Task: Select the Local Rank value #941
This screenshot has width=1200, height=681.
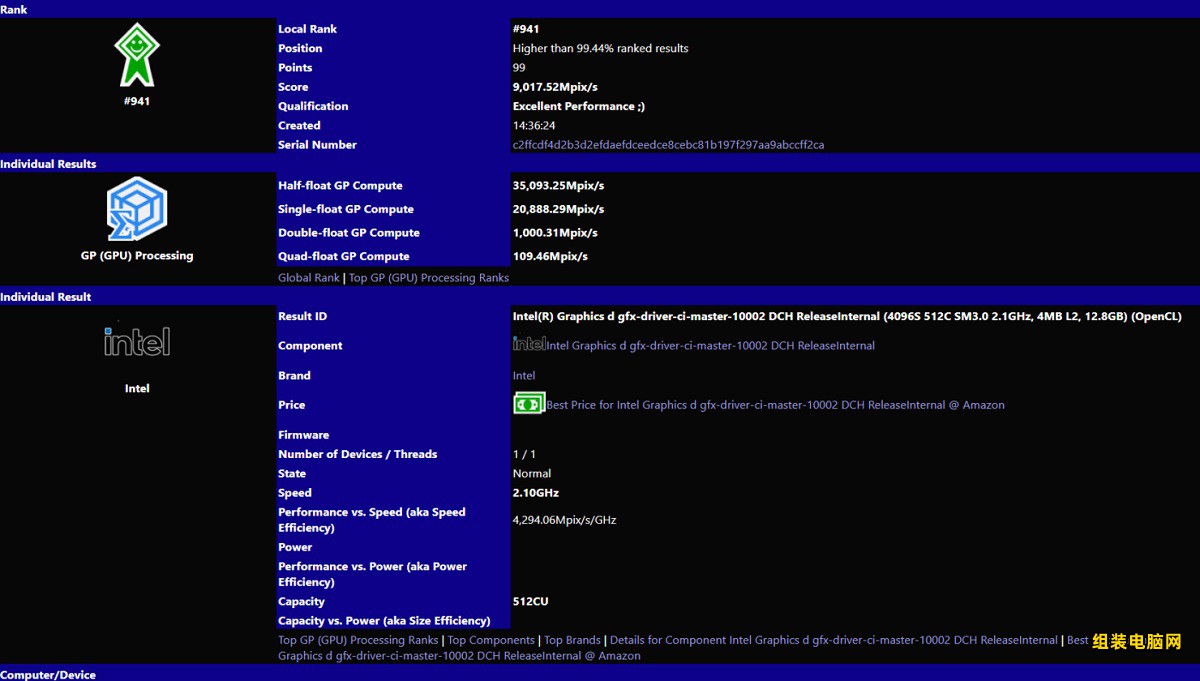Action: (x=526, y=29)
